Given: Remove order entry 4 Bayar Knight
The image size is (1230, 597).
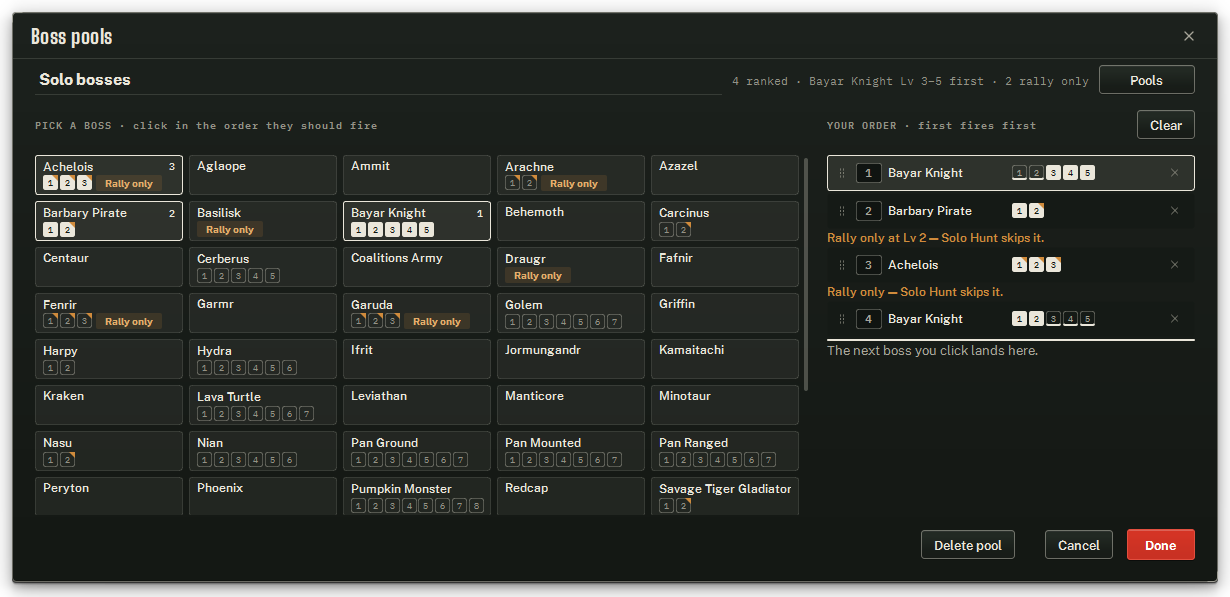Looking at the screenshot, I should (1174, 319).
